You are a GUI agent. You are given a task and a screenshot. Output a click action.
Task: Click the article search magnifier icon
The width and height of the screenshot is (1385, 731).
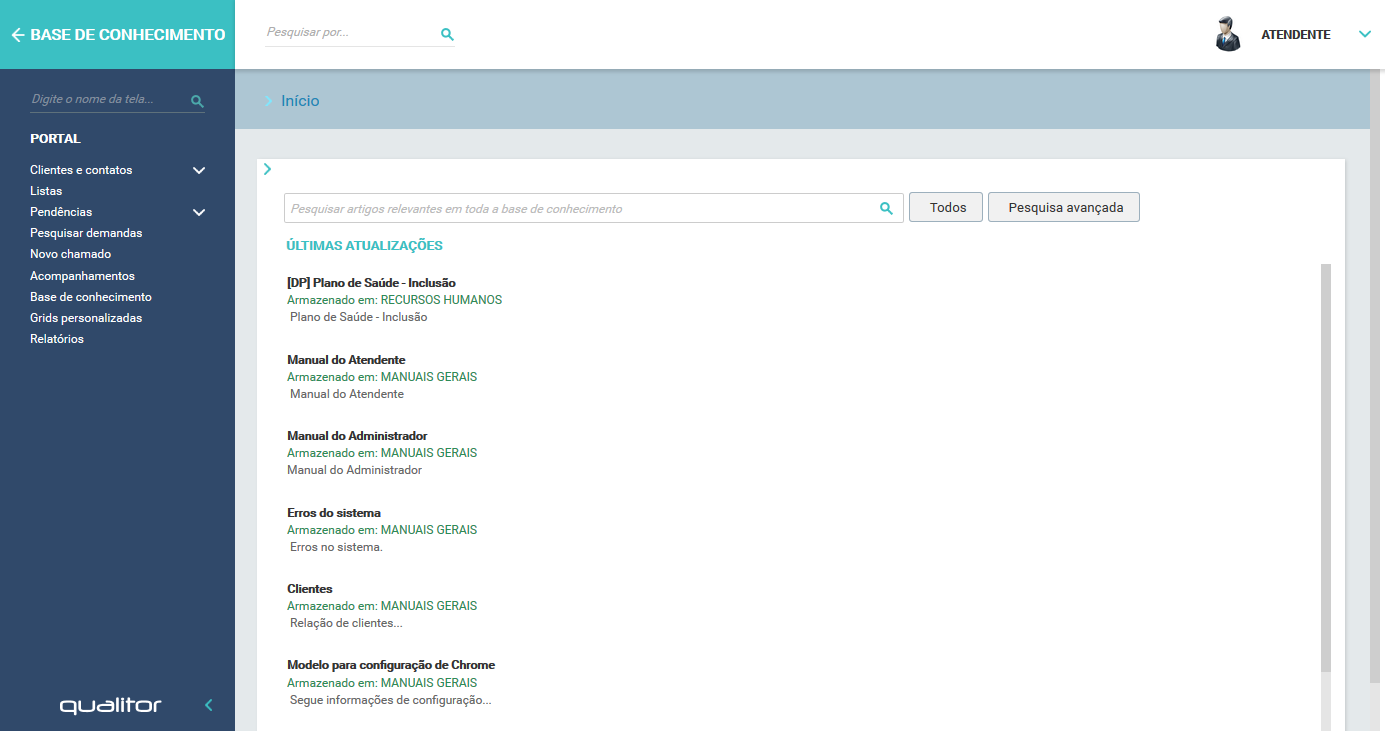(x=886, y=208)
